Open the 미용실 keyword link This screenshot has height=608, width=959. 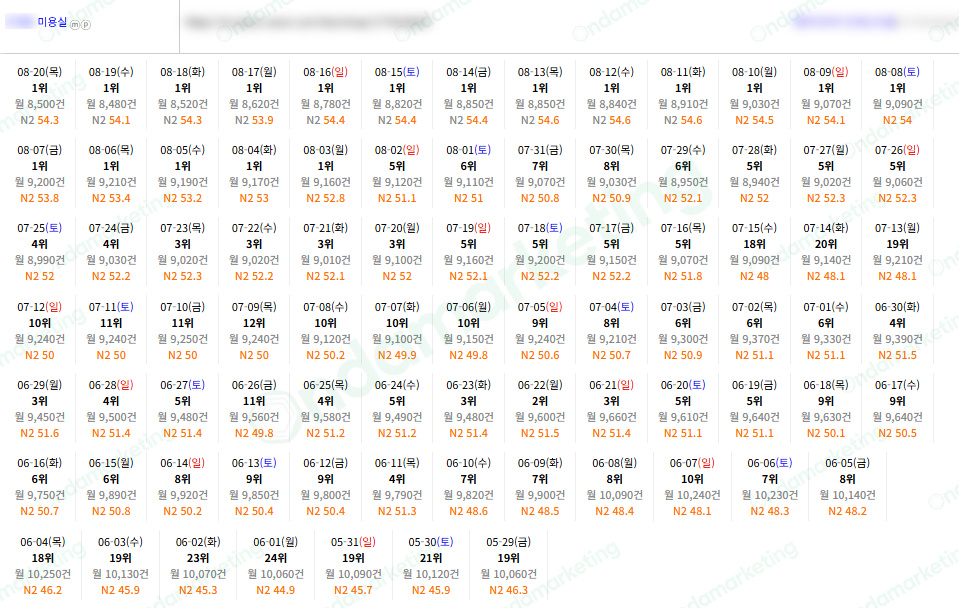(x=52, y=22)
